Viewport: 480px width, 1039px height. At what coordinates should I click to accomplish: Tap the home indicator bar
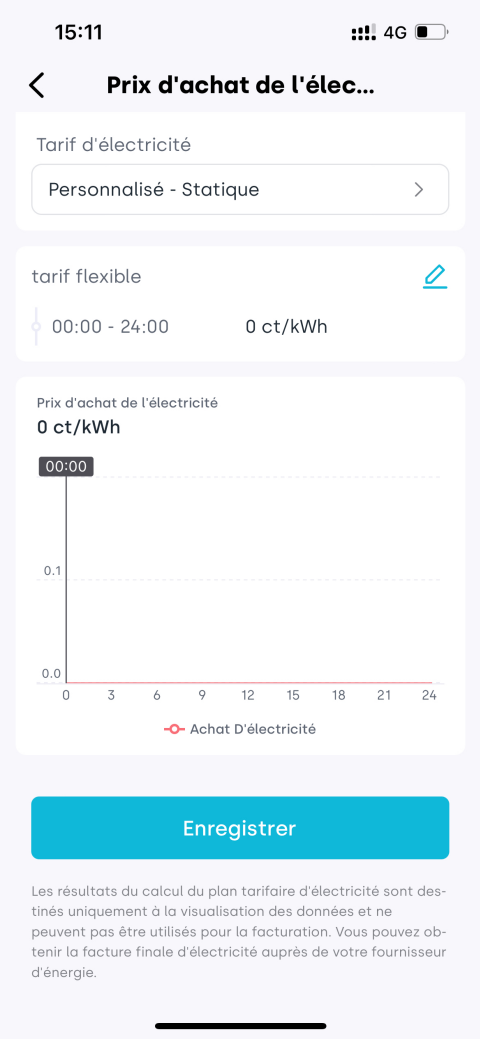click(x=240, y=1026)
